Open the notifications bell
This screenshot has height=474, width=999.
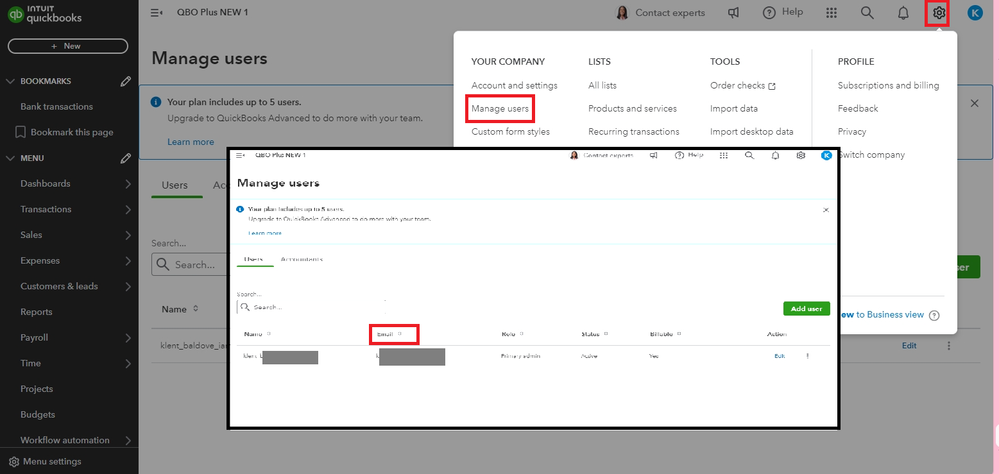click(x=903, y=13)
